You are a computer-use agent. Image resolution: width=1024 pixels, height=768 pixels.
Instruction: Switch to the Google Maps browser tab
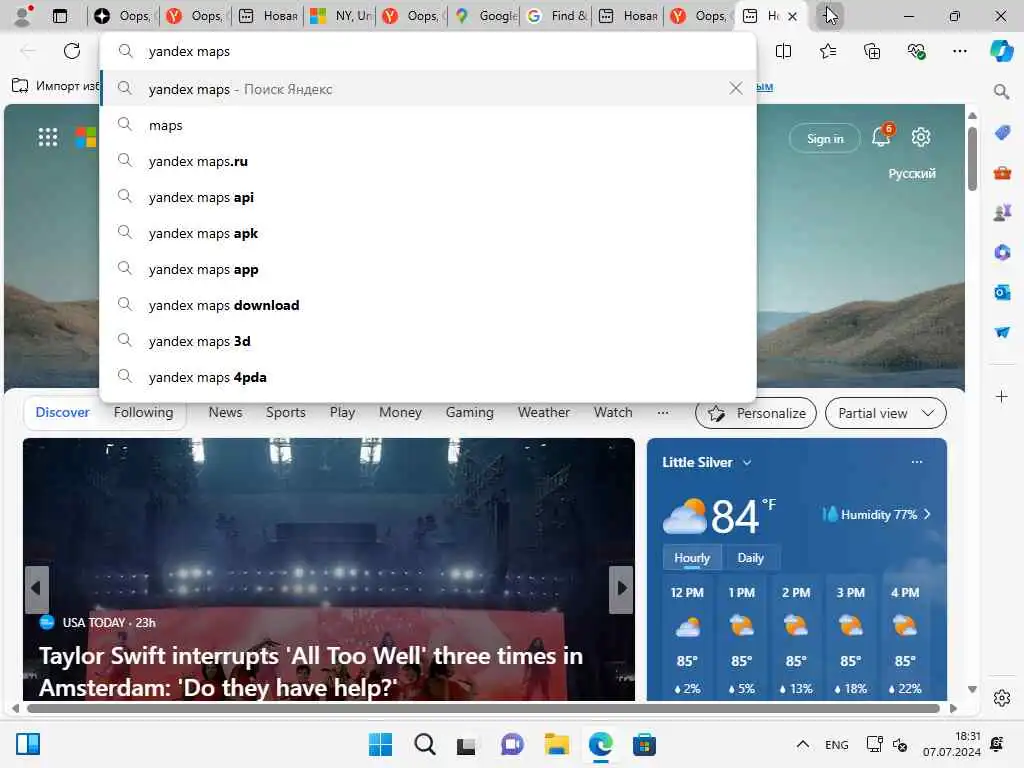coord(485,16)
